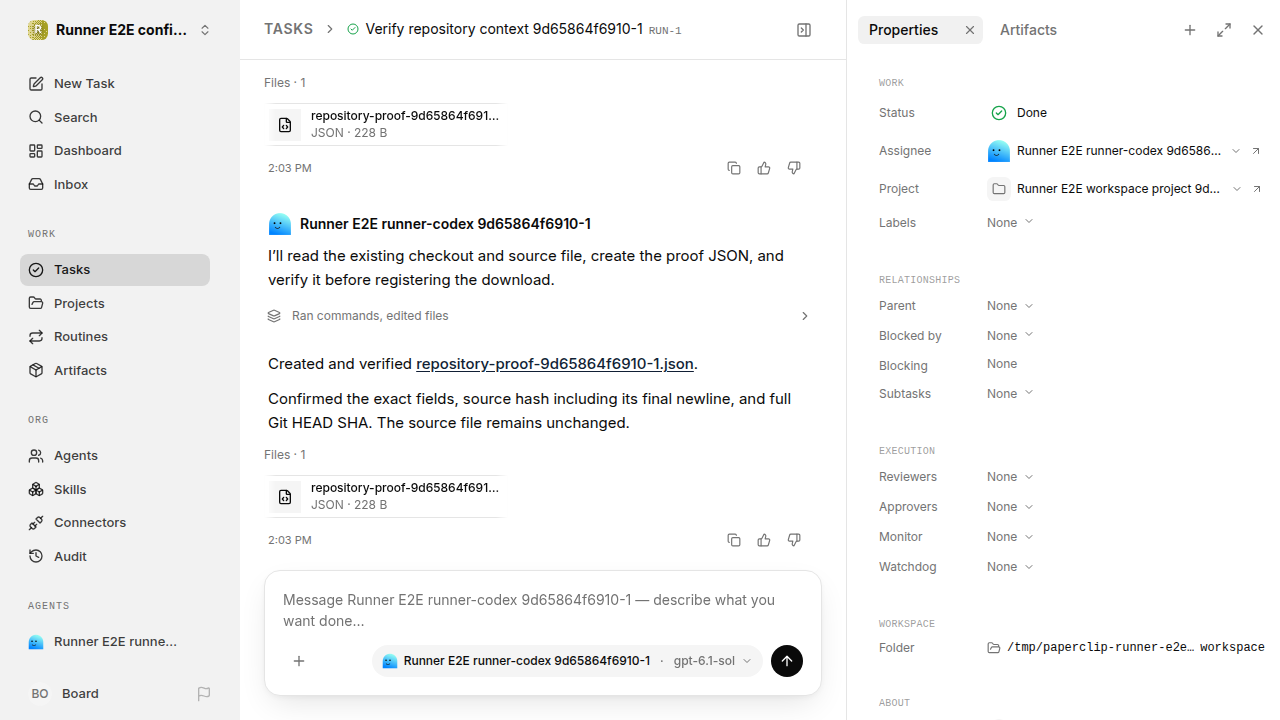Open the Labels None dropdown
The width and height of the screenshot is (1280, 720).
(1010, 223)
